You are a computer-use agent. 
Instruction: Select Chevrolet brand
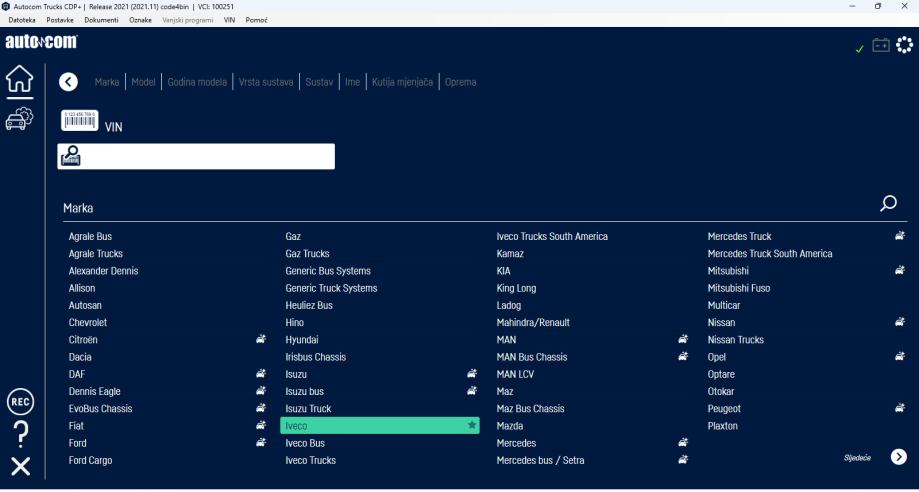point(88,323)
